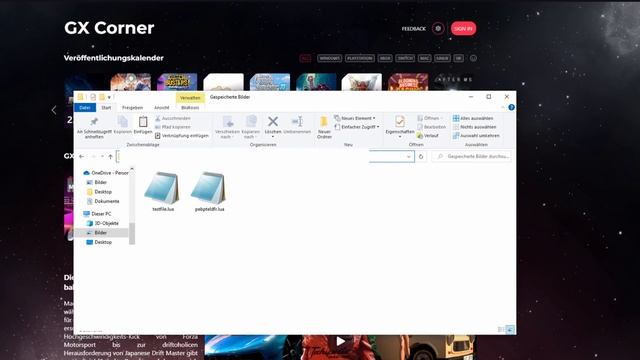Show file history with Verlauf

click(x=428, y=136)
